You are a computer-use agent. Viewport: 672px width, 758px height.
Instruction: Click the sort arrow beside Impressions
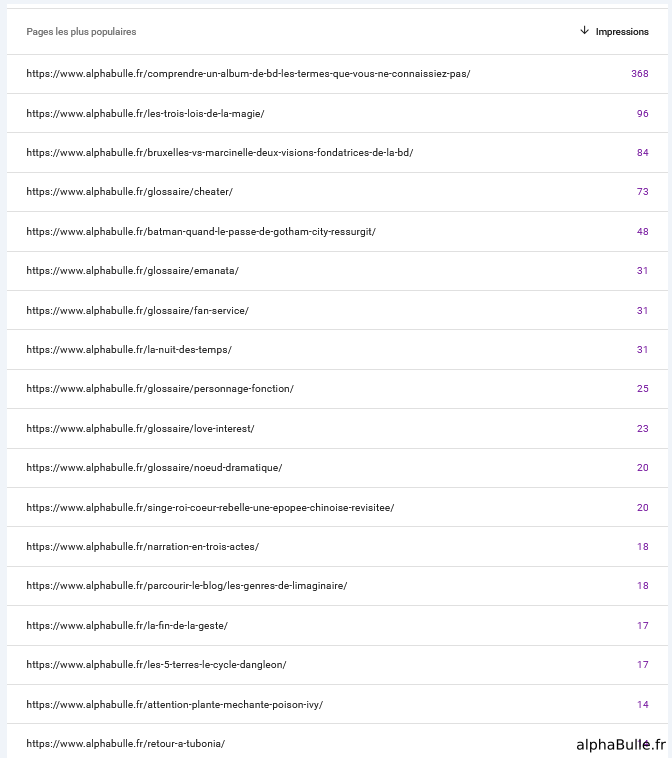(584, 30)
